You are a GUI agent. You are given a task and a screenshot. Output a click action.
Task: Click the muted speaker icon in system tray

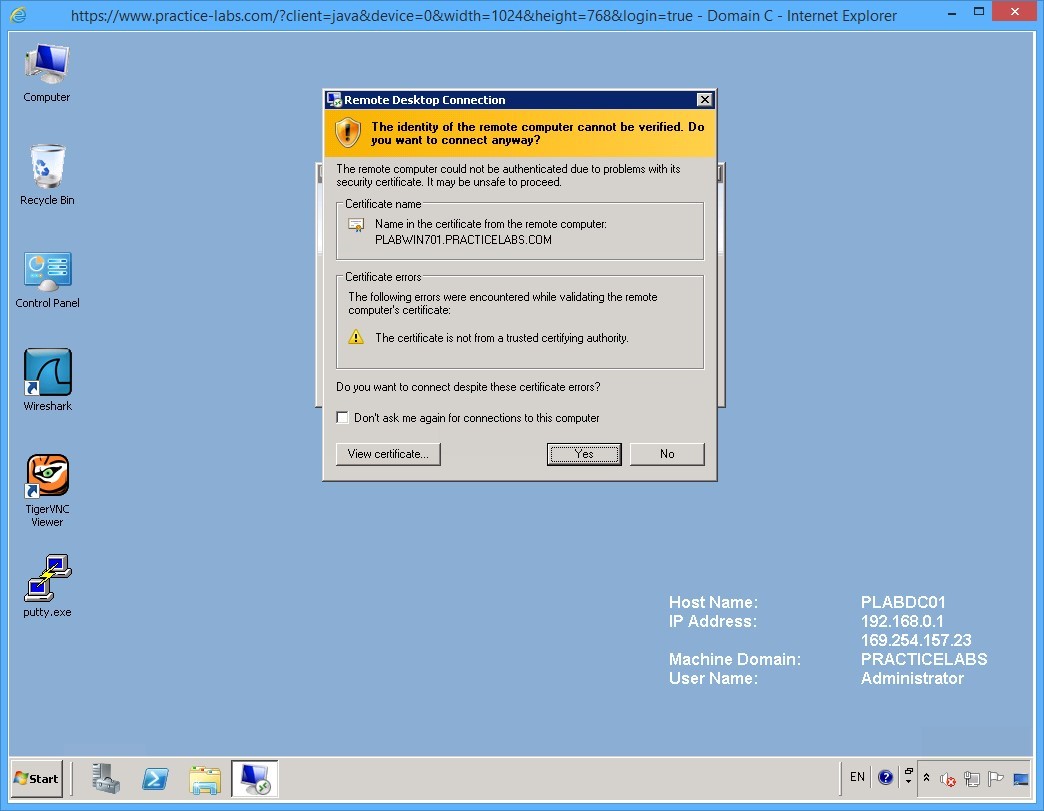click(x=948, y=779)
